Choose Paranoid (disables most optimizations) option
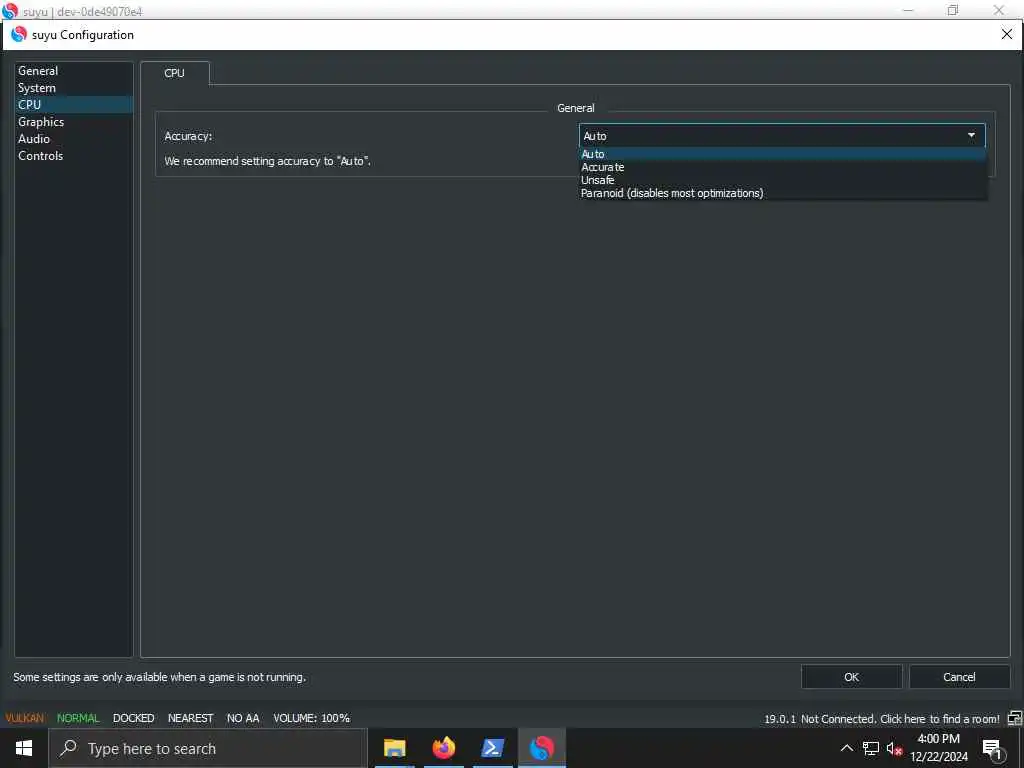Viewport: 1024px width, 768px height. tap(782, 193)
